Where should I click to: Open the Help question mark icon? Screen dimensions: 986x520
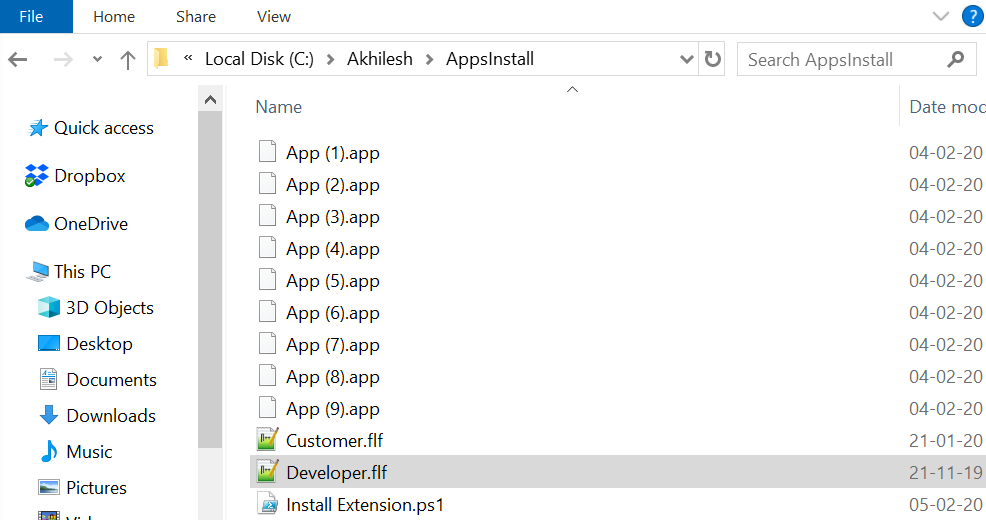point(971,16)
